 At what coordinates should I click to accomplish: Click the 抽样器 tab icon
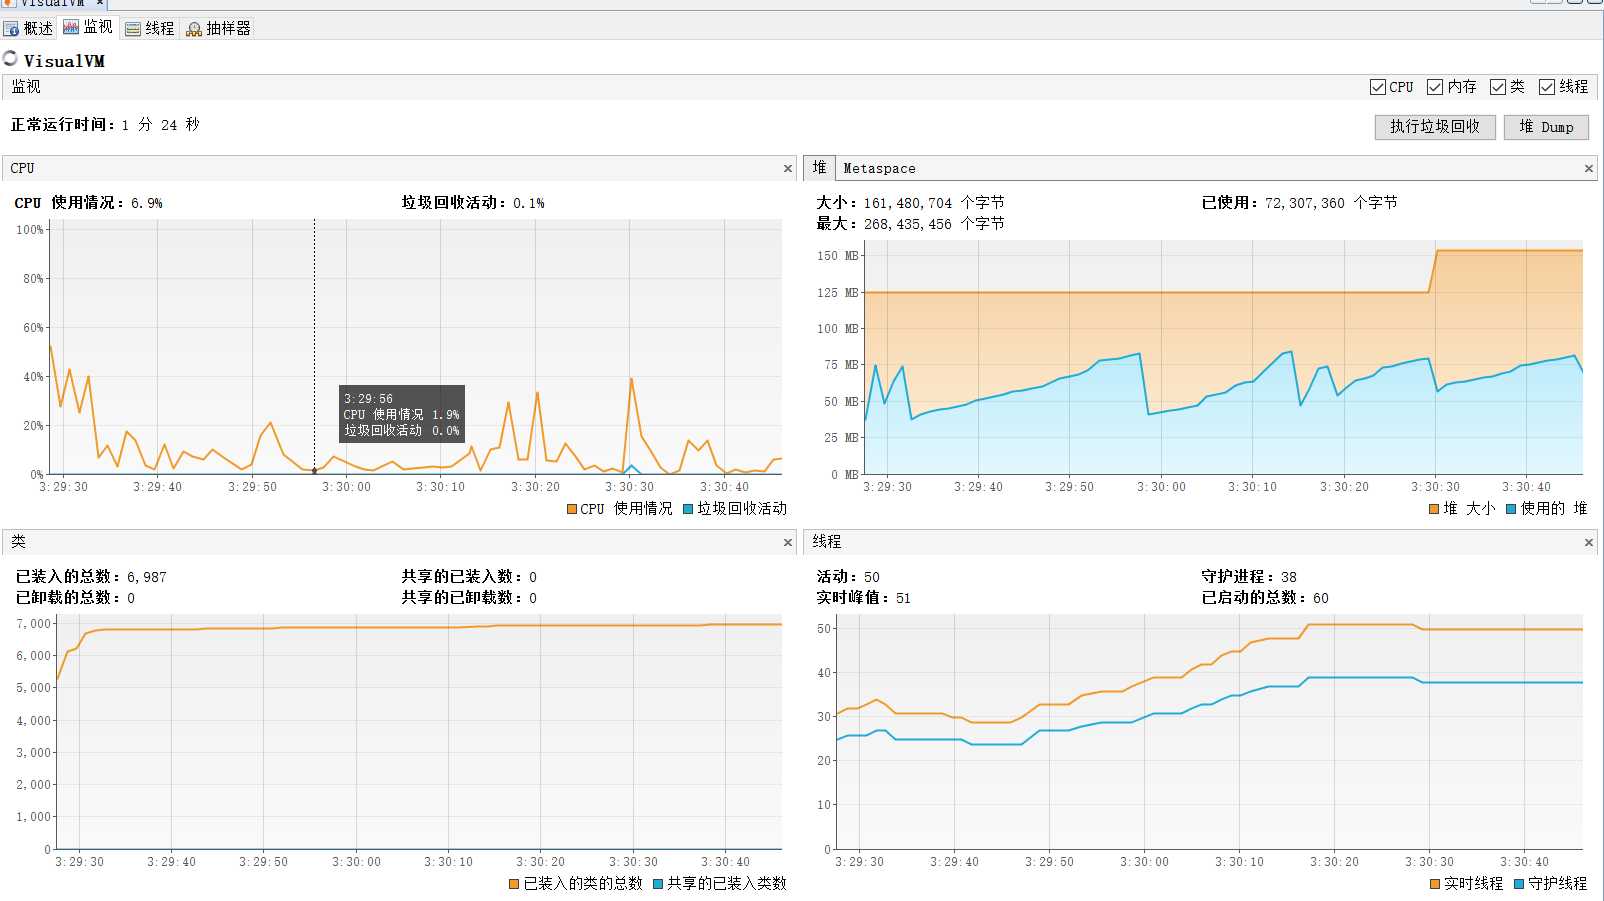pos(194,29)
